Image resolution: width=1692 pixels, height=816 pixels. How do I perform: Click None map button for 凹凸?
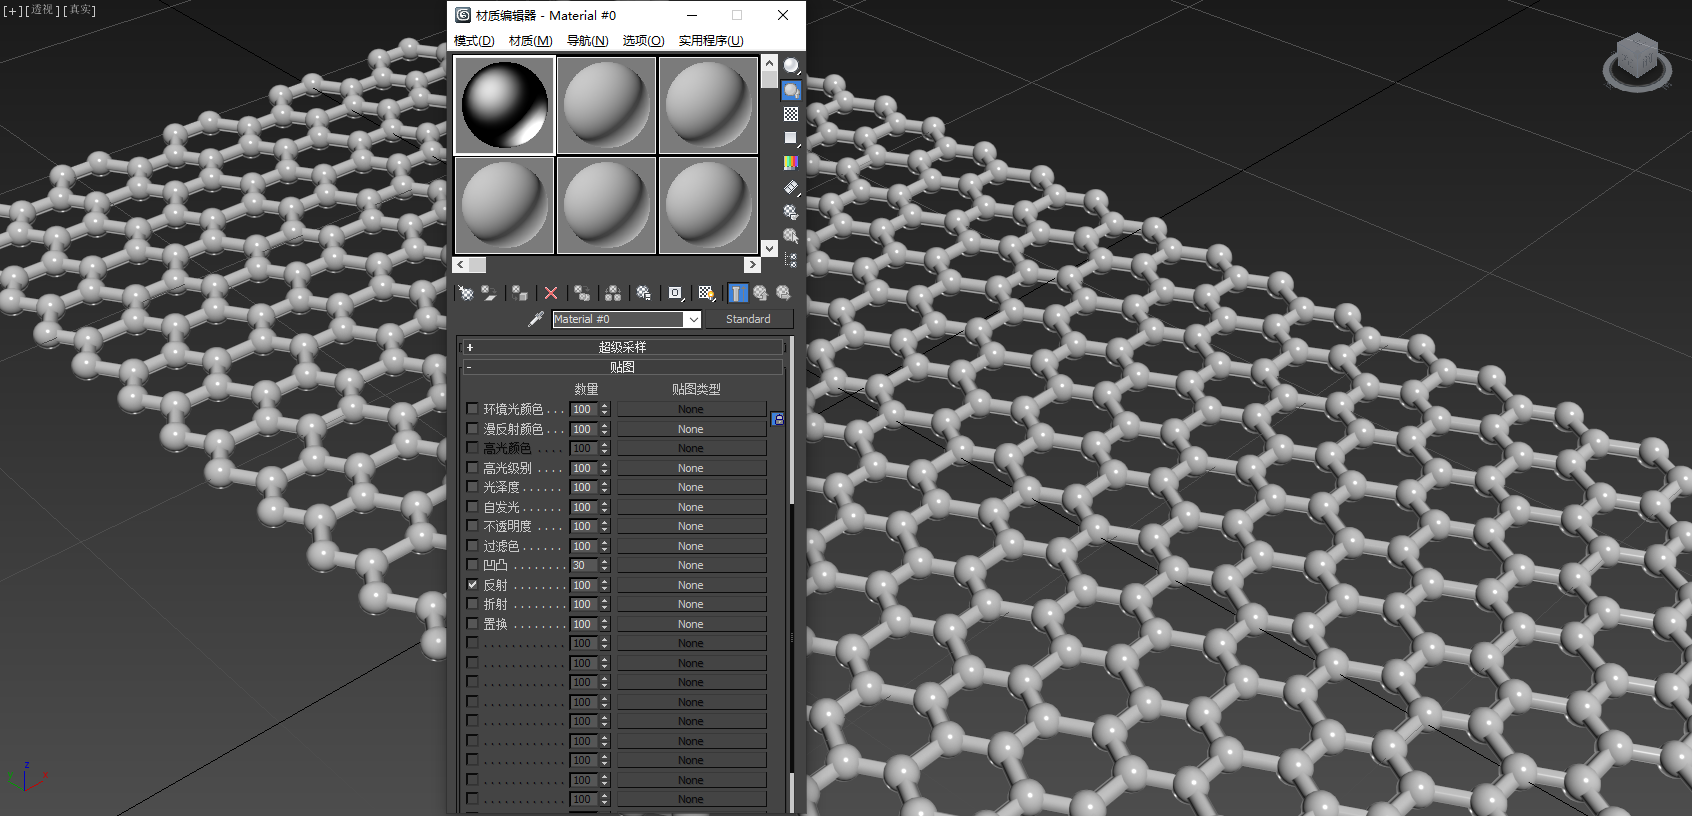coord(691,565)
